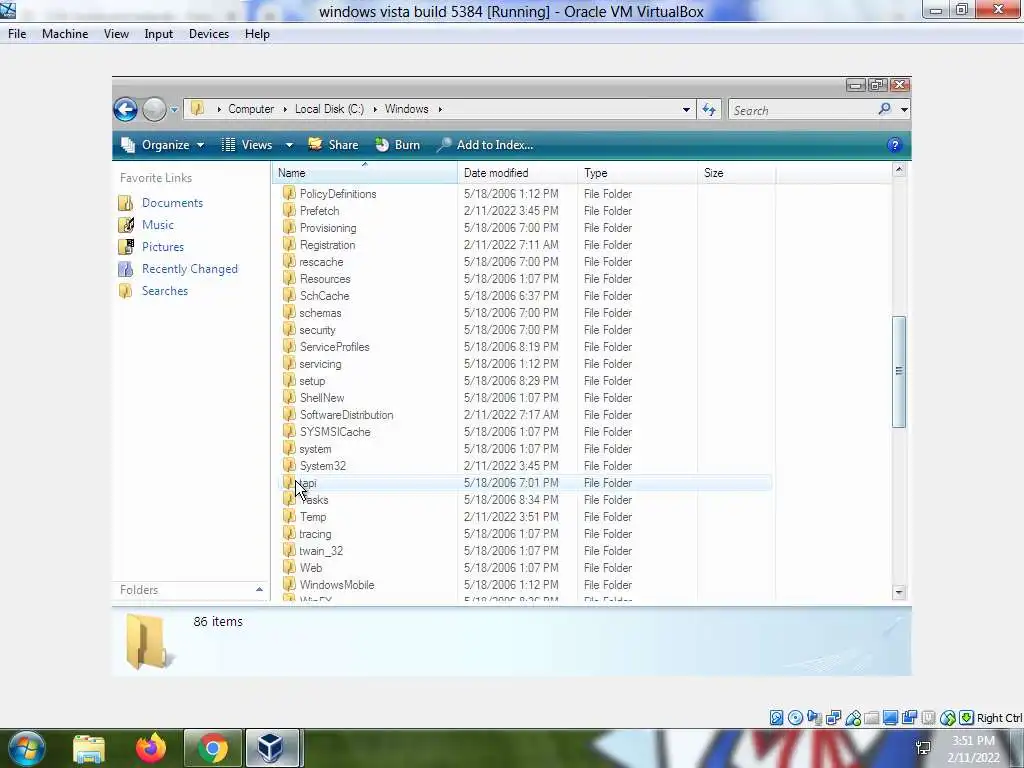Select the Resources folder icon

(289, 278)
